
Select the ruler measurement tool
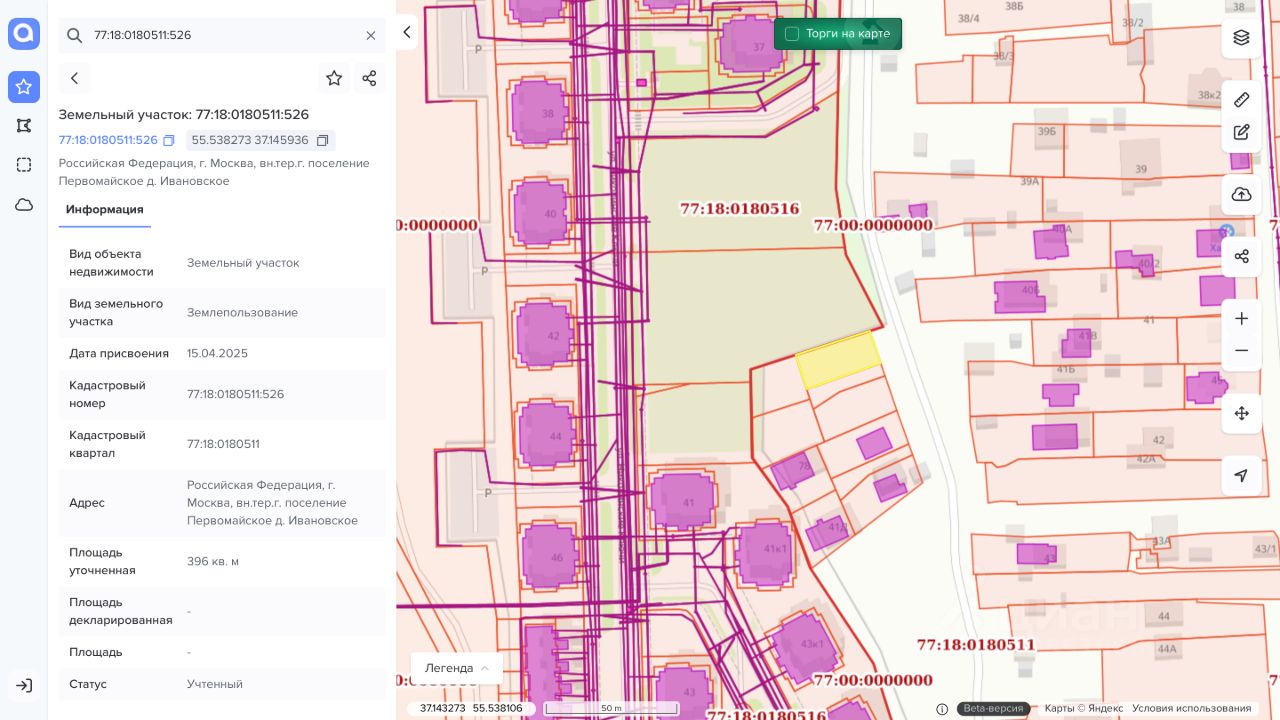(1241, 99)
